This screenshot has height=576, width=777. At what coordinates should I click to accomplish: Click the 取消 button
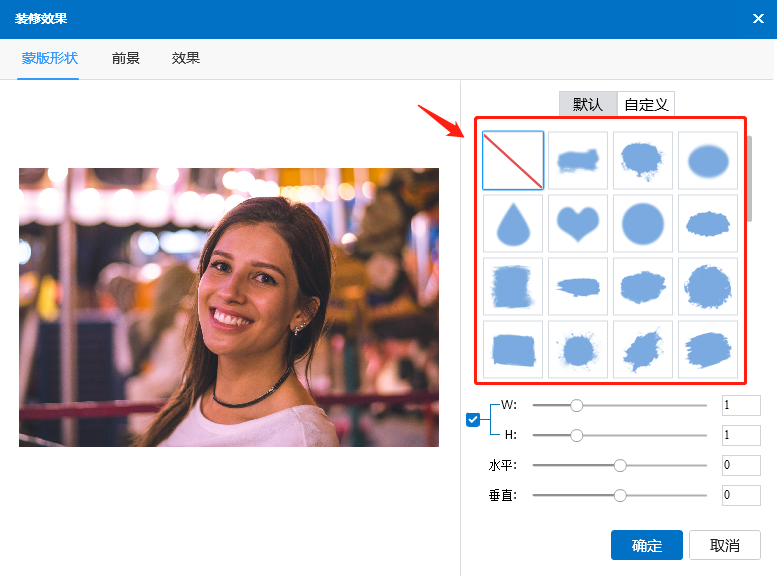point(724,545)
